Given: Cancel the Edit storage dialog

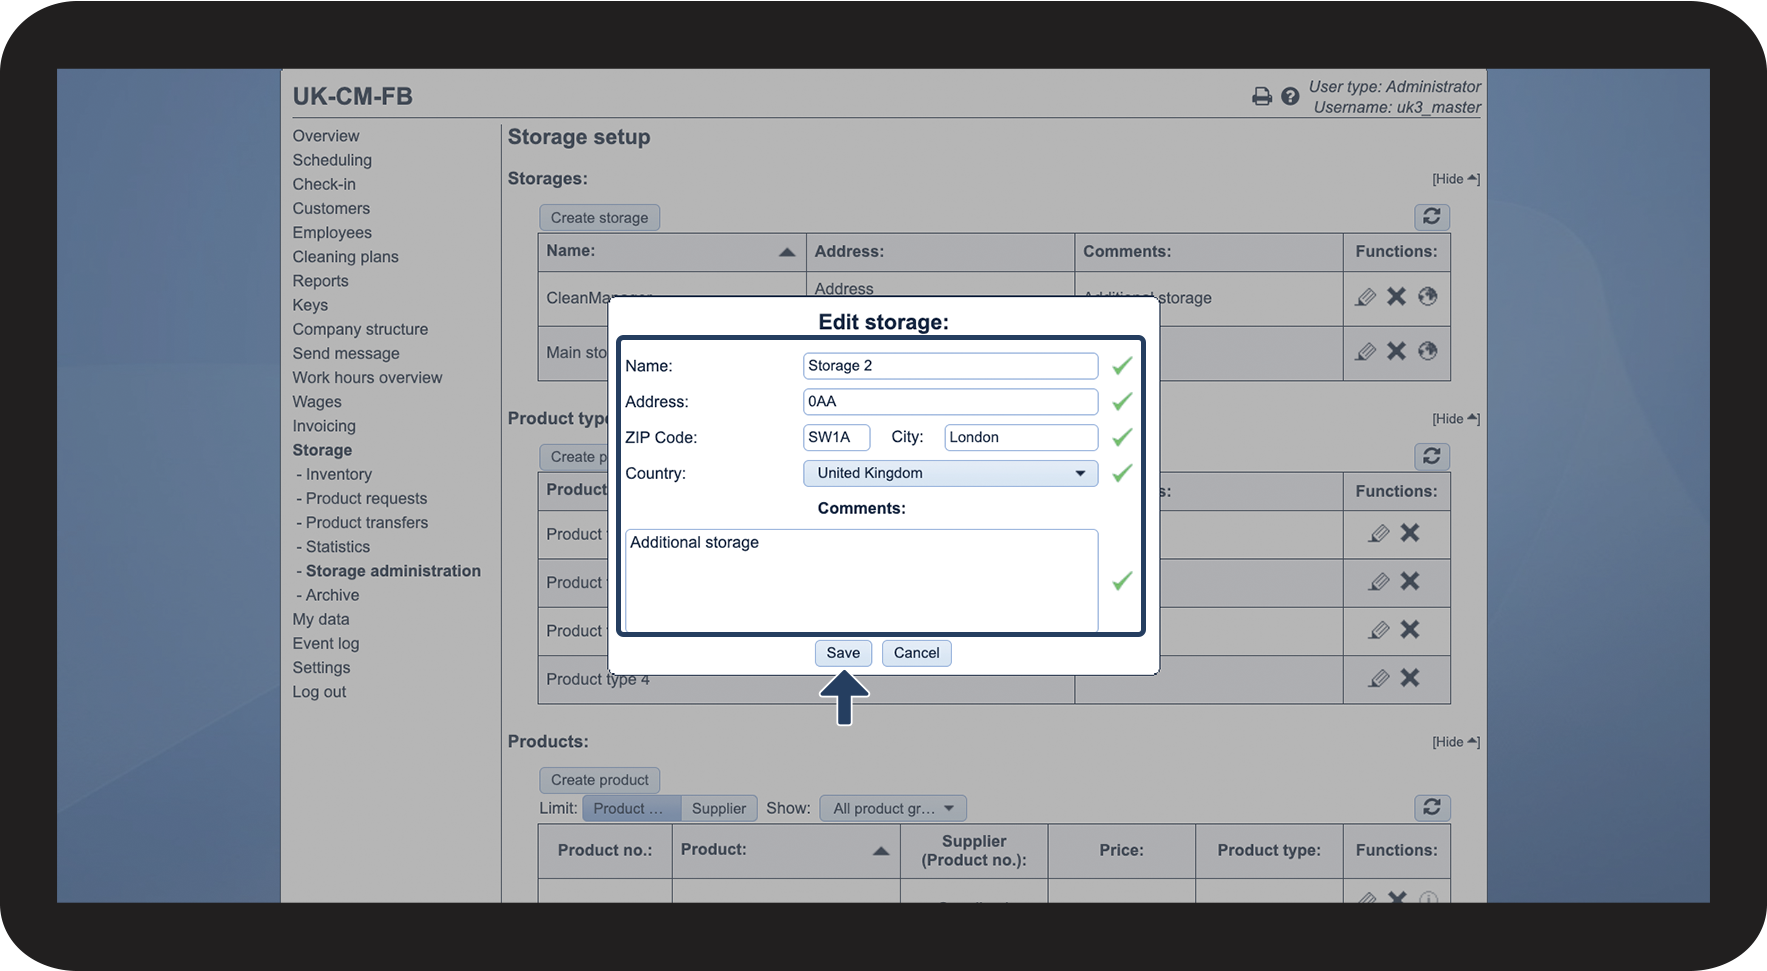Looking at the screenshot, I should click(916, 653).
